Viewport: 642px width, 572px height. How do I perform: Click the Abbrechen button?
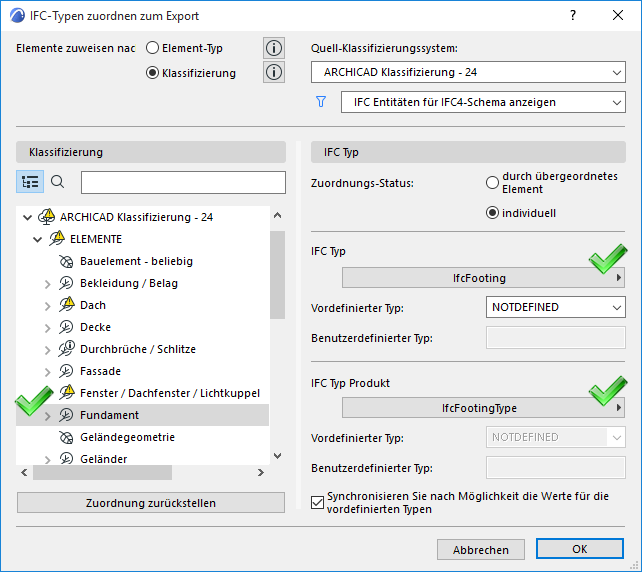481,549
